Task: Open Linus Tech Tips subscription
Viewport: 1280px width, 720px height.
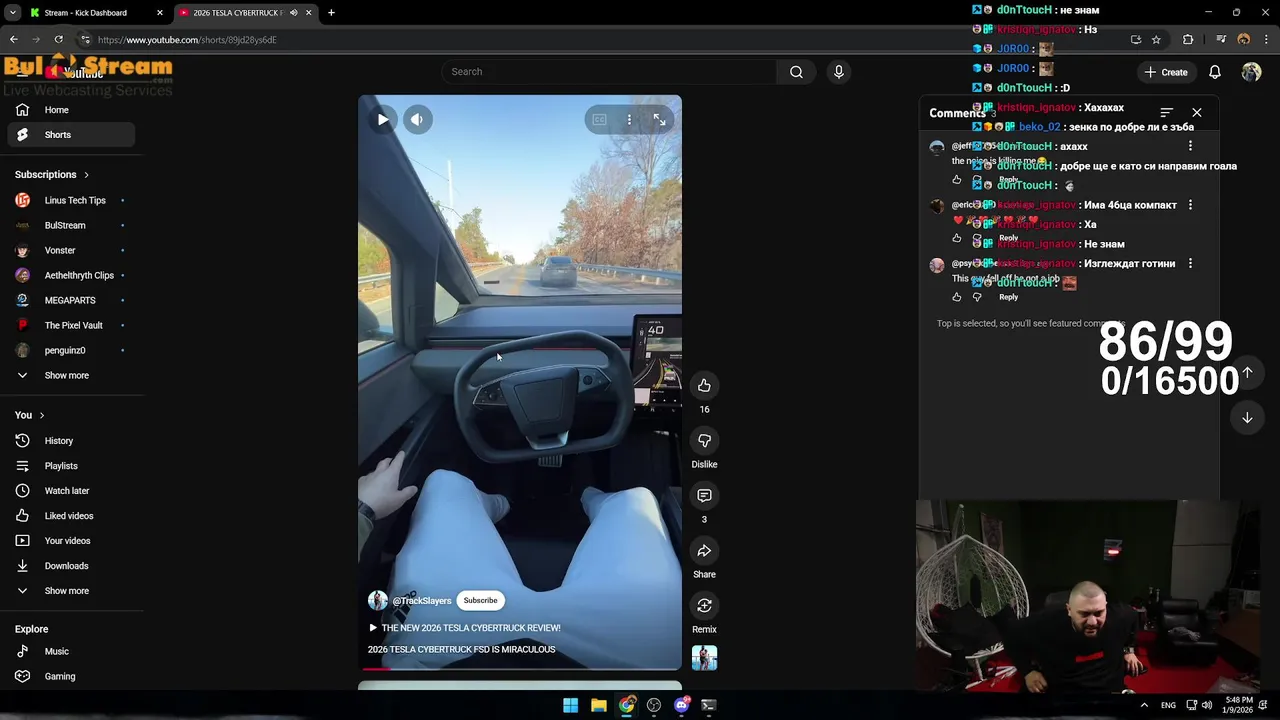Action: pyautogui.click(x=70, y=200)
